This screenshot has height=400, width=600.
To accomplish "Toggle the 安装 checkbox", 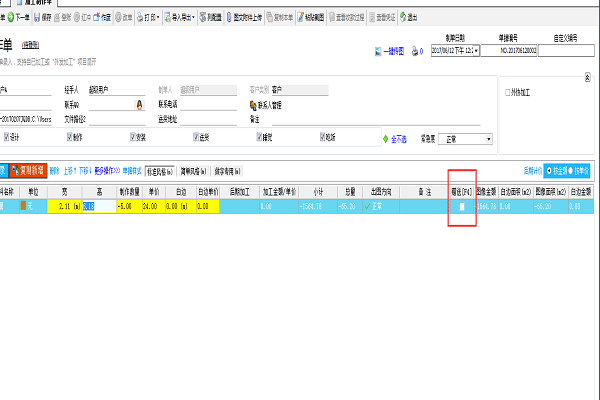I will 133,138.
